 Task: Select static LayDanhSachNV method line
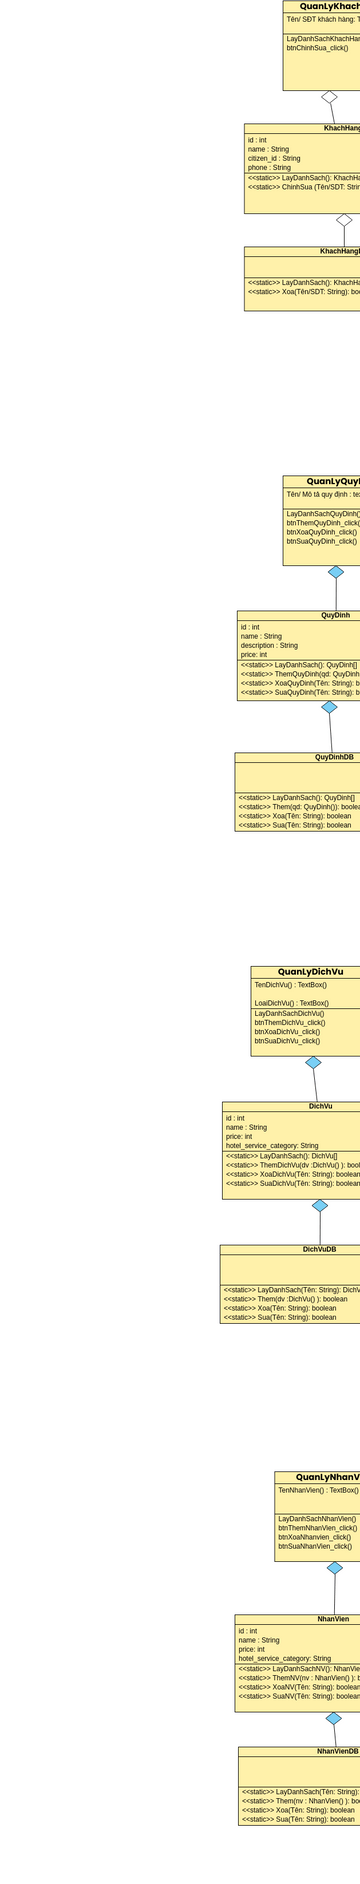click(x=299, y=1669)
